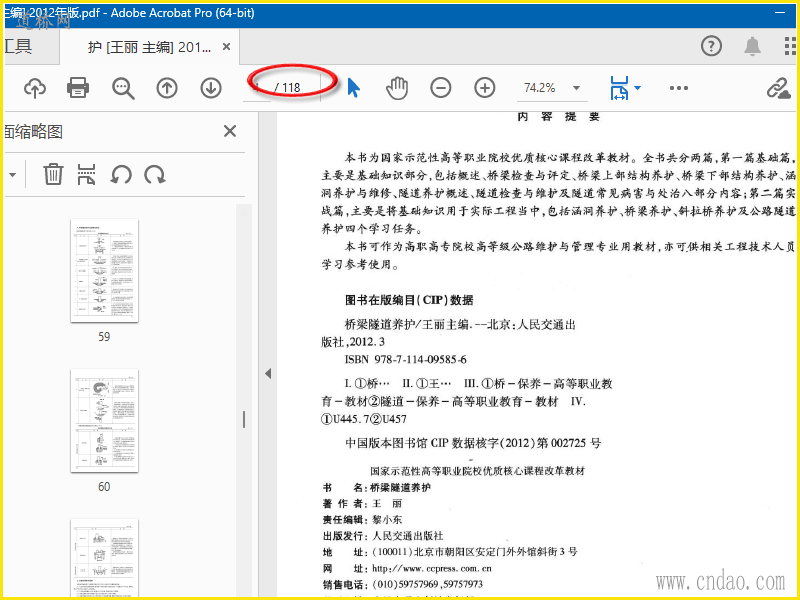
Task: Click the 内容提要 heading
Action: [558, 117]
